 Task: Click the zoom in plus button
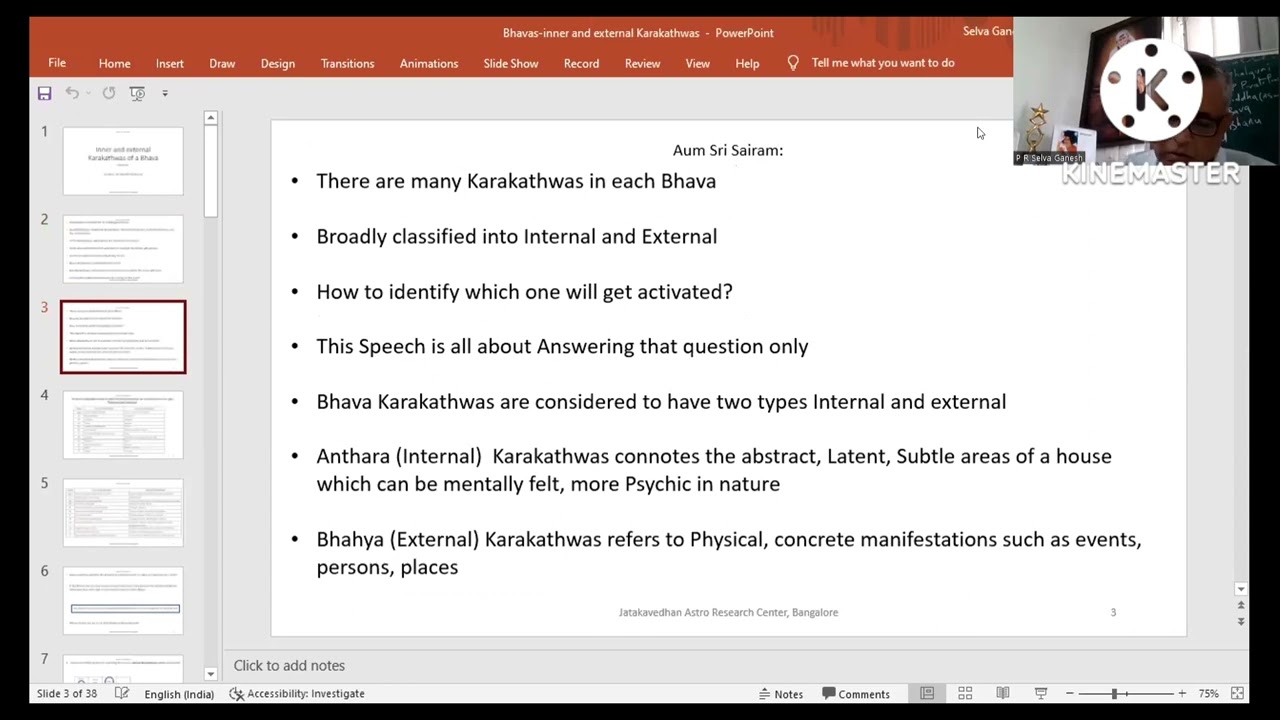1182,693
